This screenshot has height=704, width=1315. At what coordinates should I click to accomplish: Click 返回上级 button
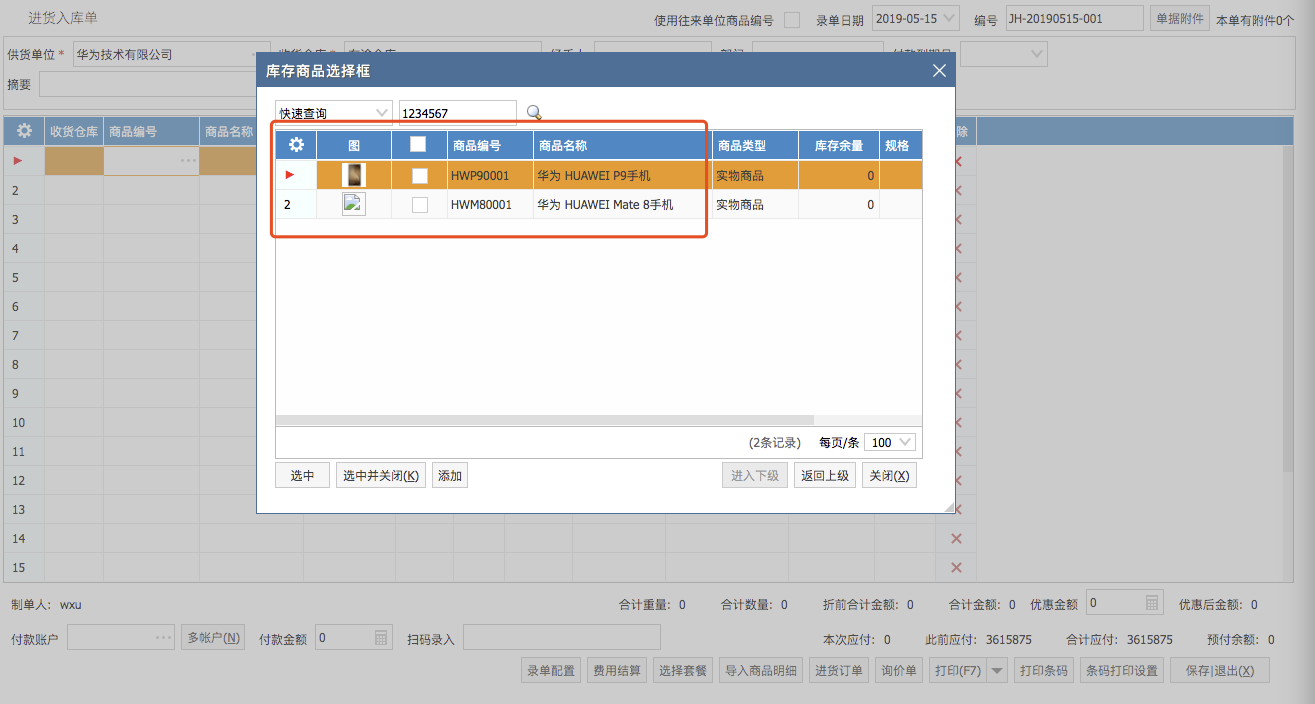[825, 476]
